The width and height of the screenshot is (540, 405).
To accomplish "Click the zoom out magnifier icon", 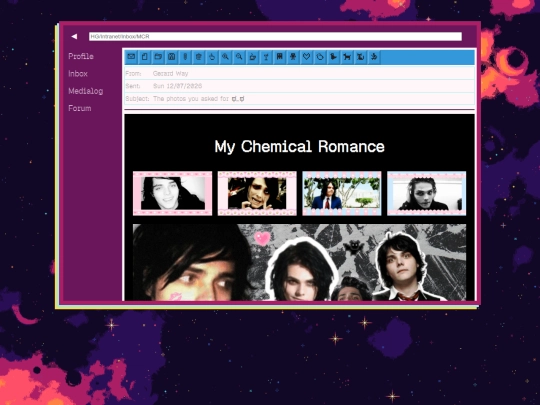I will tap(239, 57).
